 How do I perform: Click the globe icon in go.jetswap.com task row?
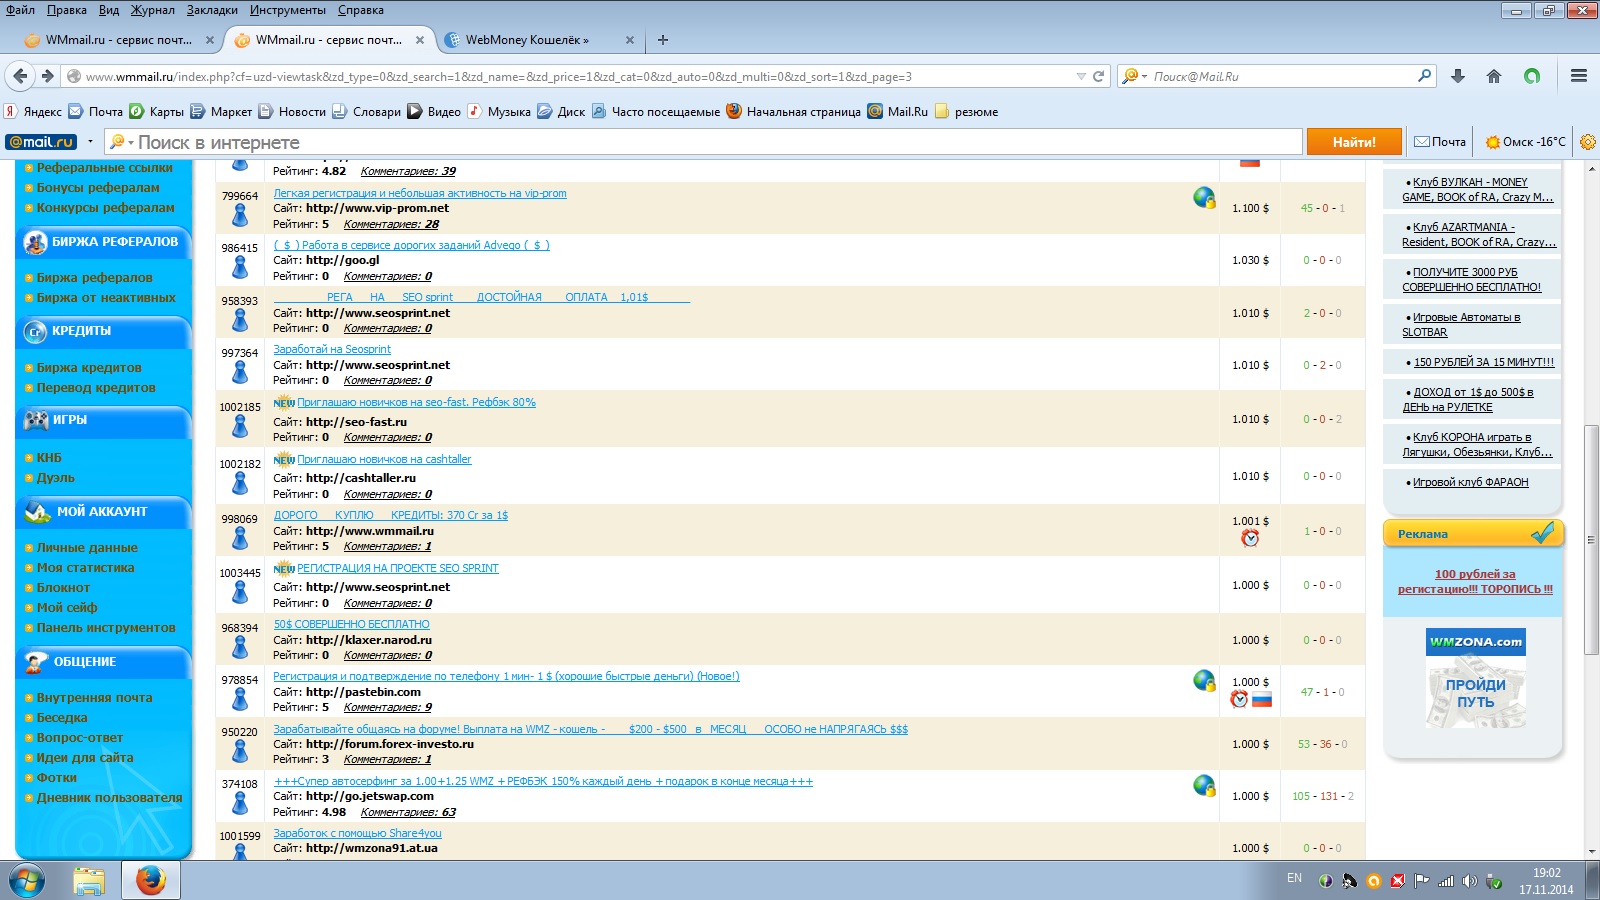[1204, 786]
